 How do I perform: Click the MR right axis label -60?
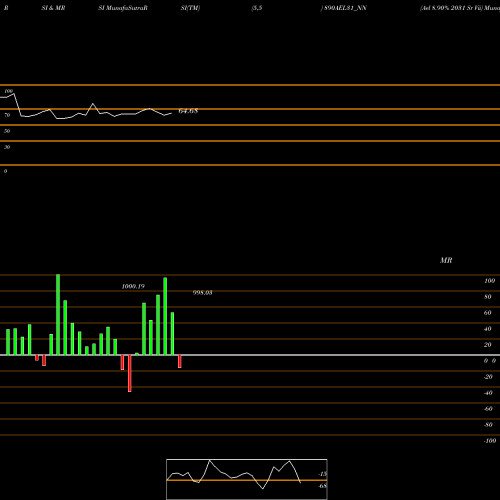(x=488, y=409)
